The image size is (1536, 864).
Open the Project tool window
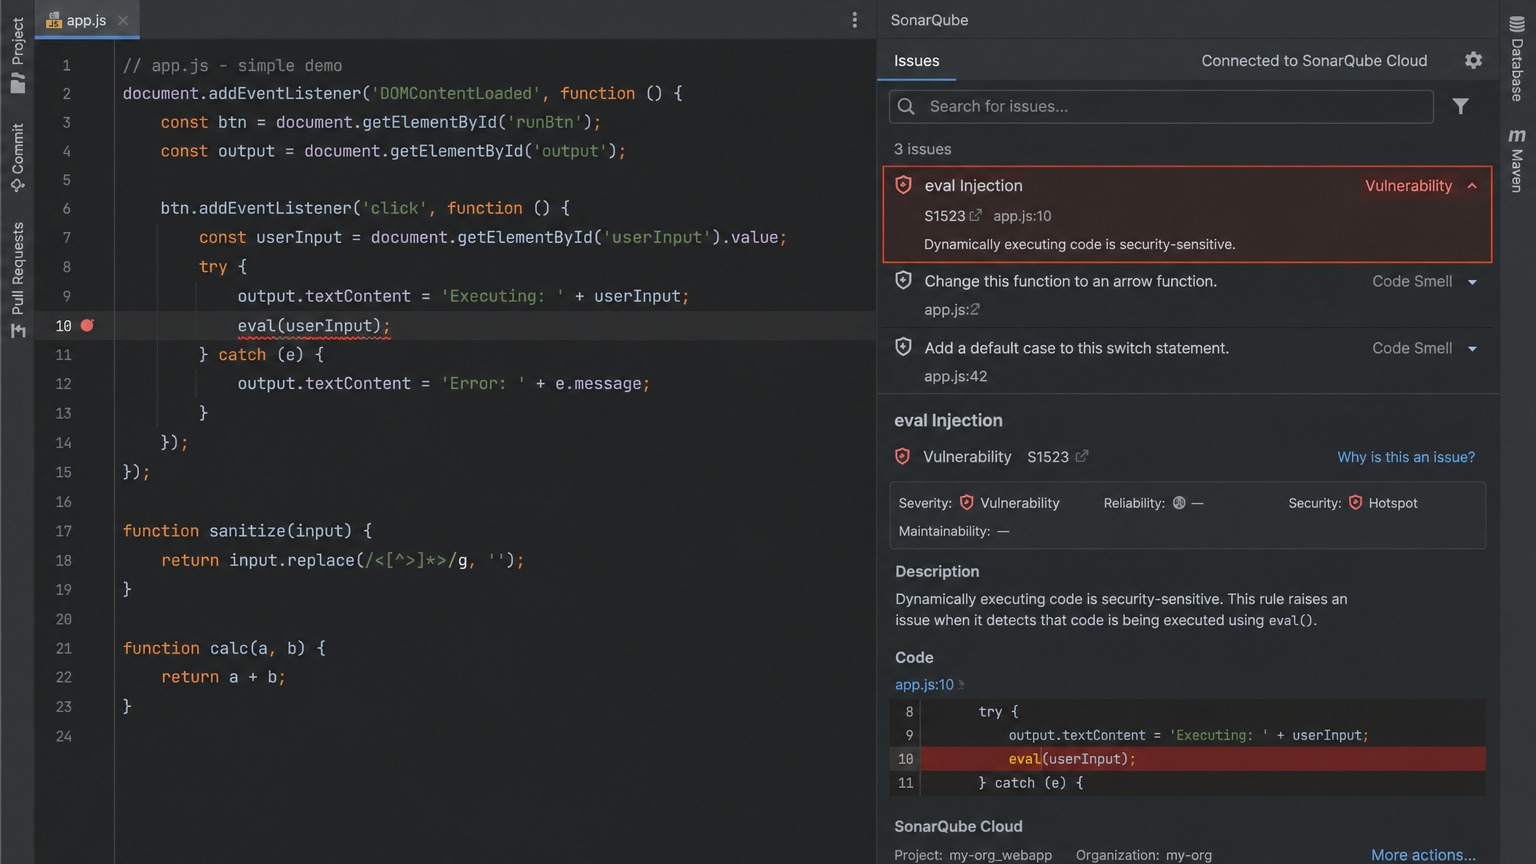click(17, 55)
